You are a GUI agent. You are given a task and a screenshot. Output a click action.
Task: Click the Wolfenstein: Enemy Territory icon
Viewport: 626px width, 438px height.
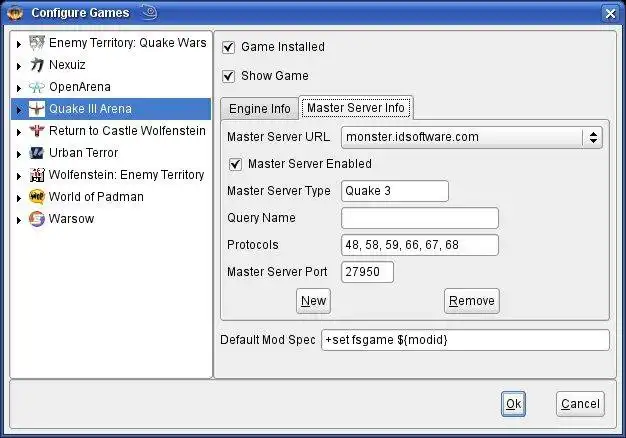tap(37, 174)
